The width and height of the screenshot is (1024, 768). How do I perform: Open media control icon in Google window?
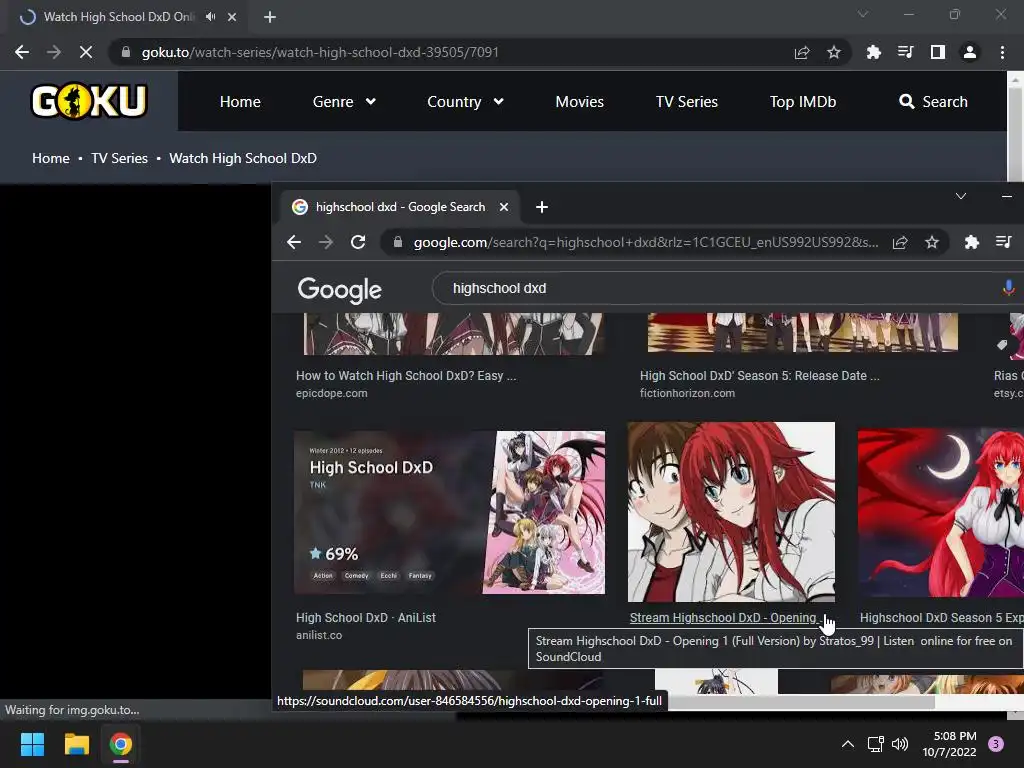[1004, 242]
